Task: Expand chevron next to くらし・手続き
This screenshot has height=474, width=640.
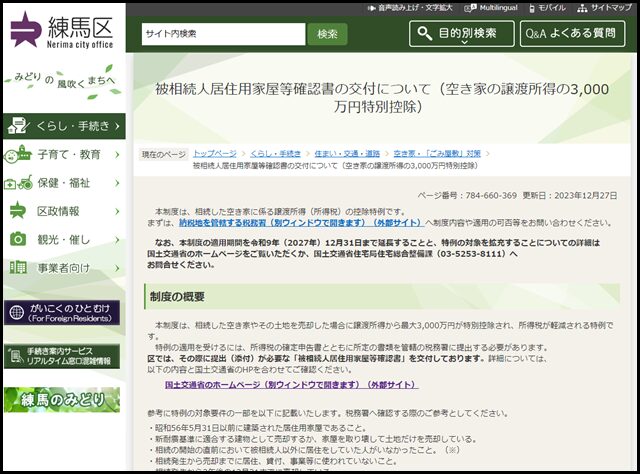Action: tap(117, 126)
